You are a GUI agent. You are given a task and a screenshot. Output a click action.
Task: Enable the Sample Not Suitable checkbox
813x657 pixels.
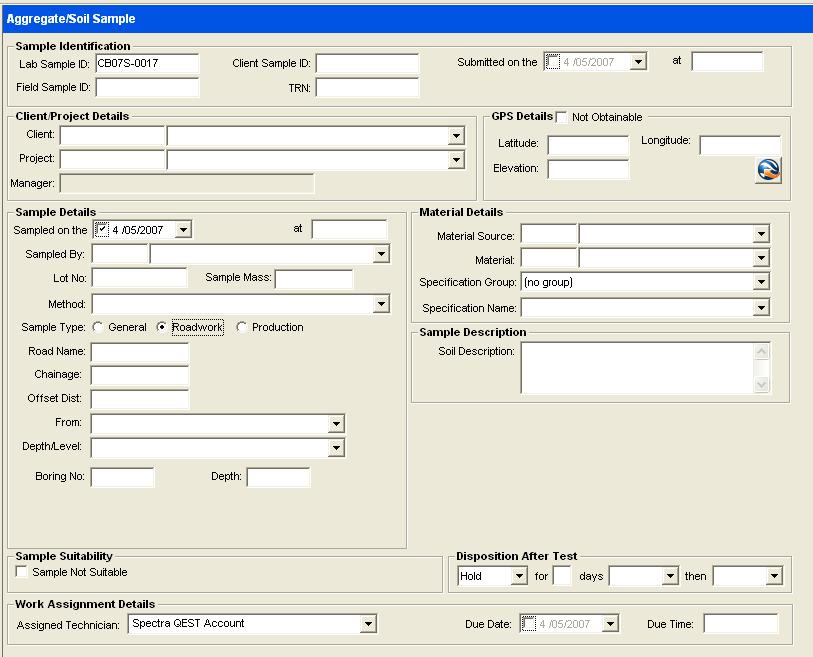(x=22, y=572)
